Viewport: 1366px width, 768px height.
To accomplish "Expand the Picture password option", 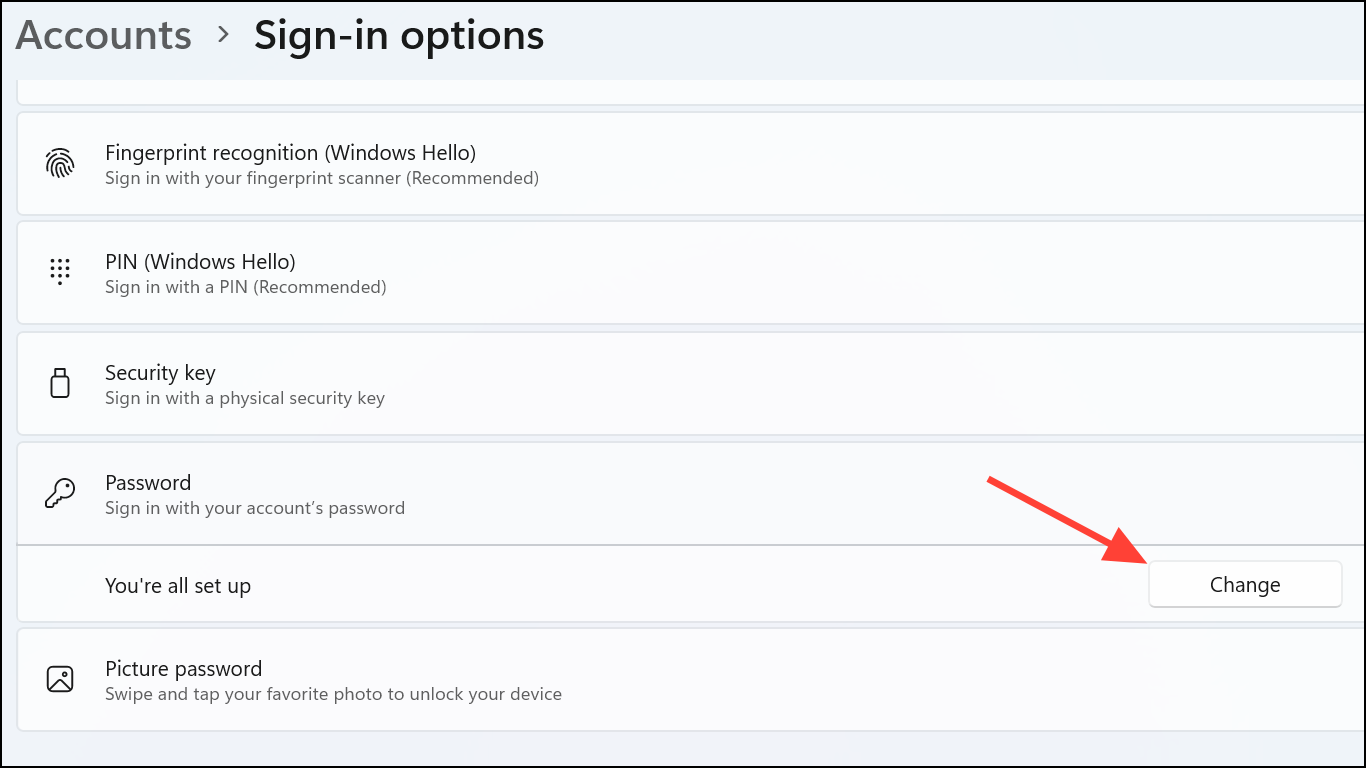I will click(691, 680).
